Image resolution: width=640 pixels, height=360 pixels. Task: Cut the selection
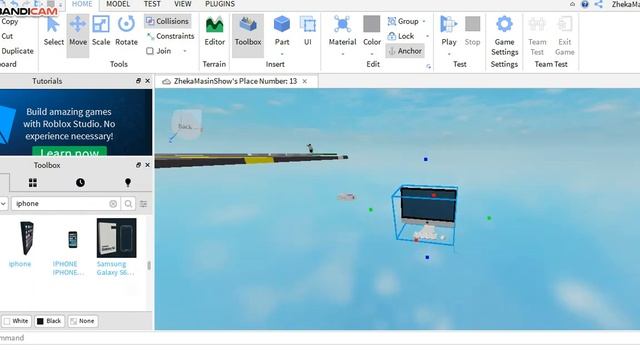7,36
